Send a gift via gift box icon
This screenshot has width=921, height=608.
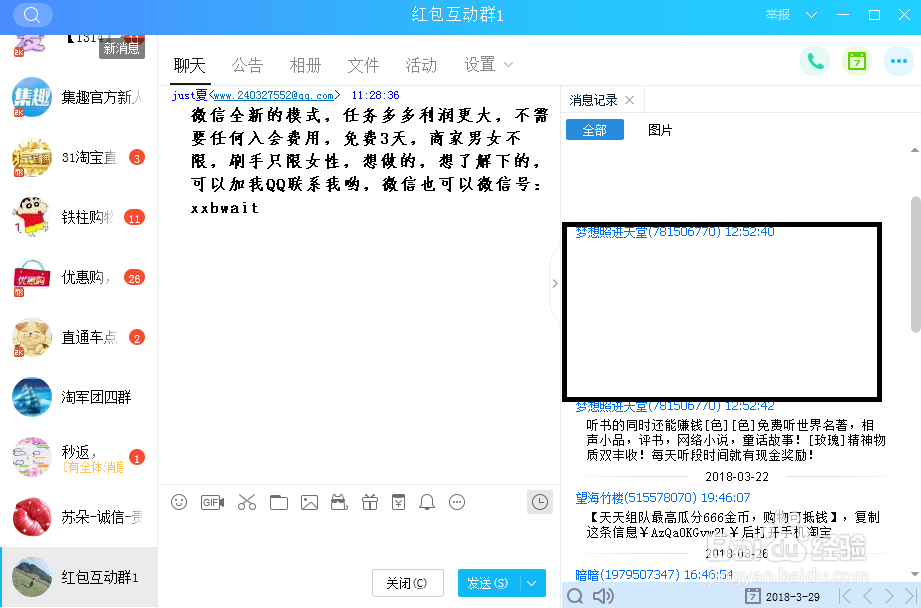pos(369,502)
